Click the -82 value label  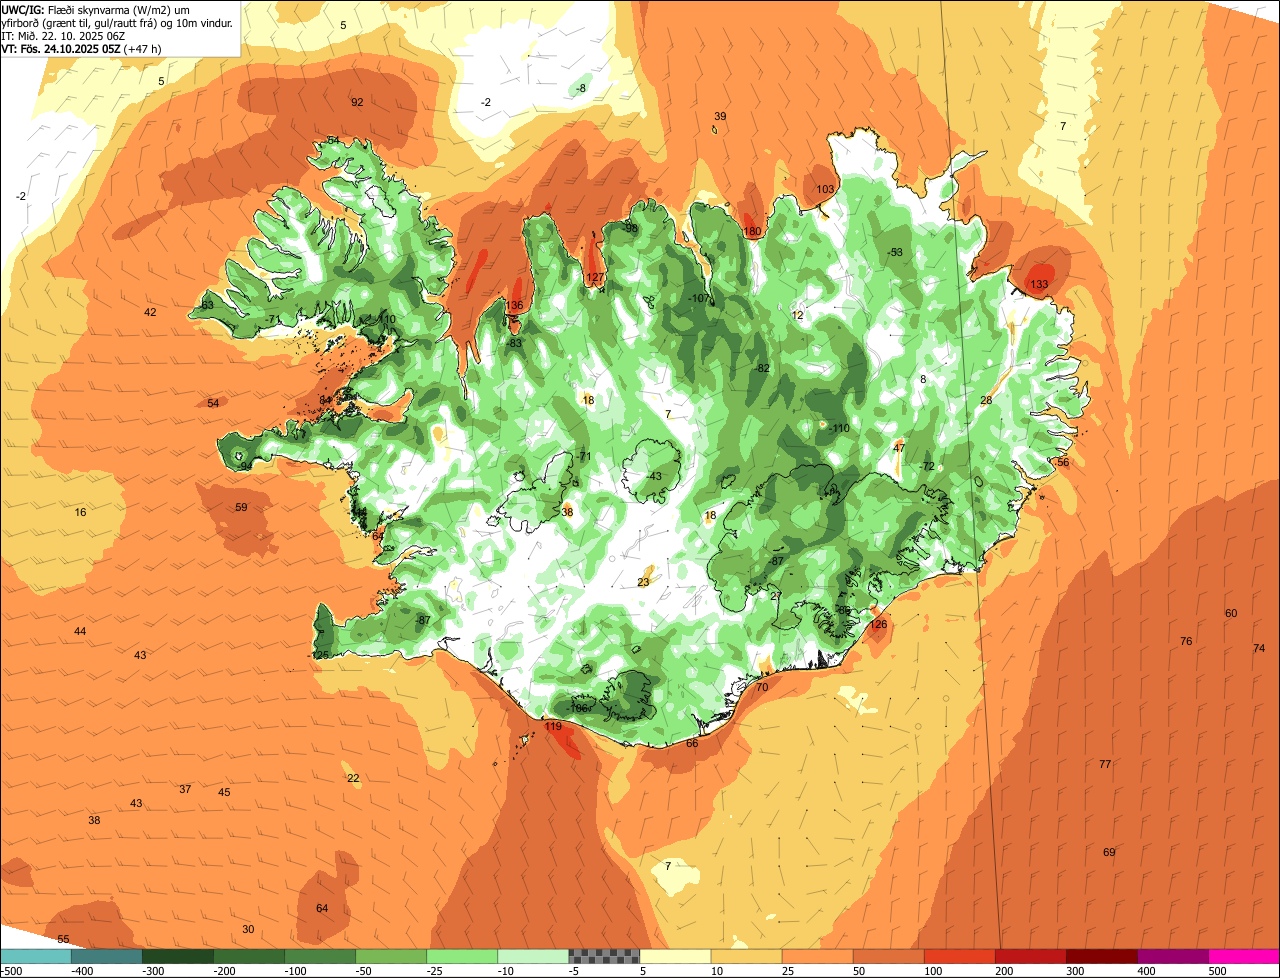click(762, 368)
